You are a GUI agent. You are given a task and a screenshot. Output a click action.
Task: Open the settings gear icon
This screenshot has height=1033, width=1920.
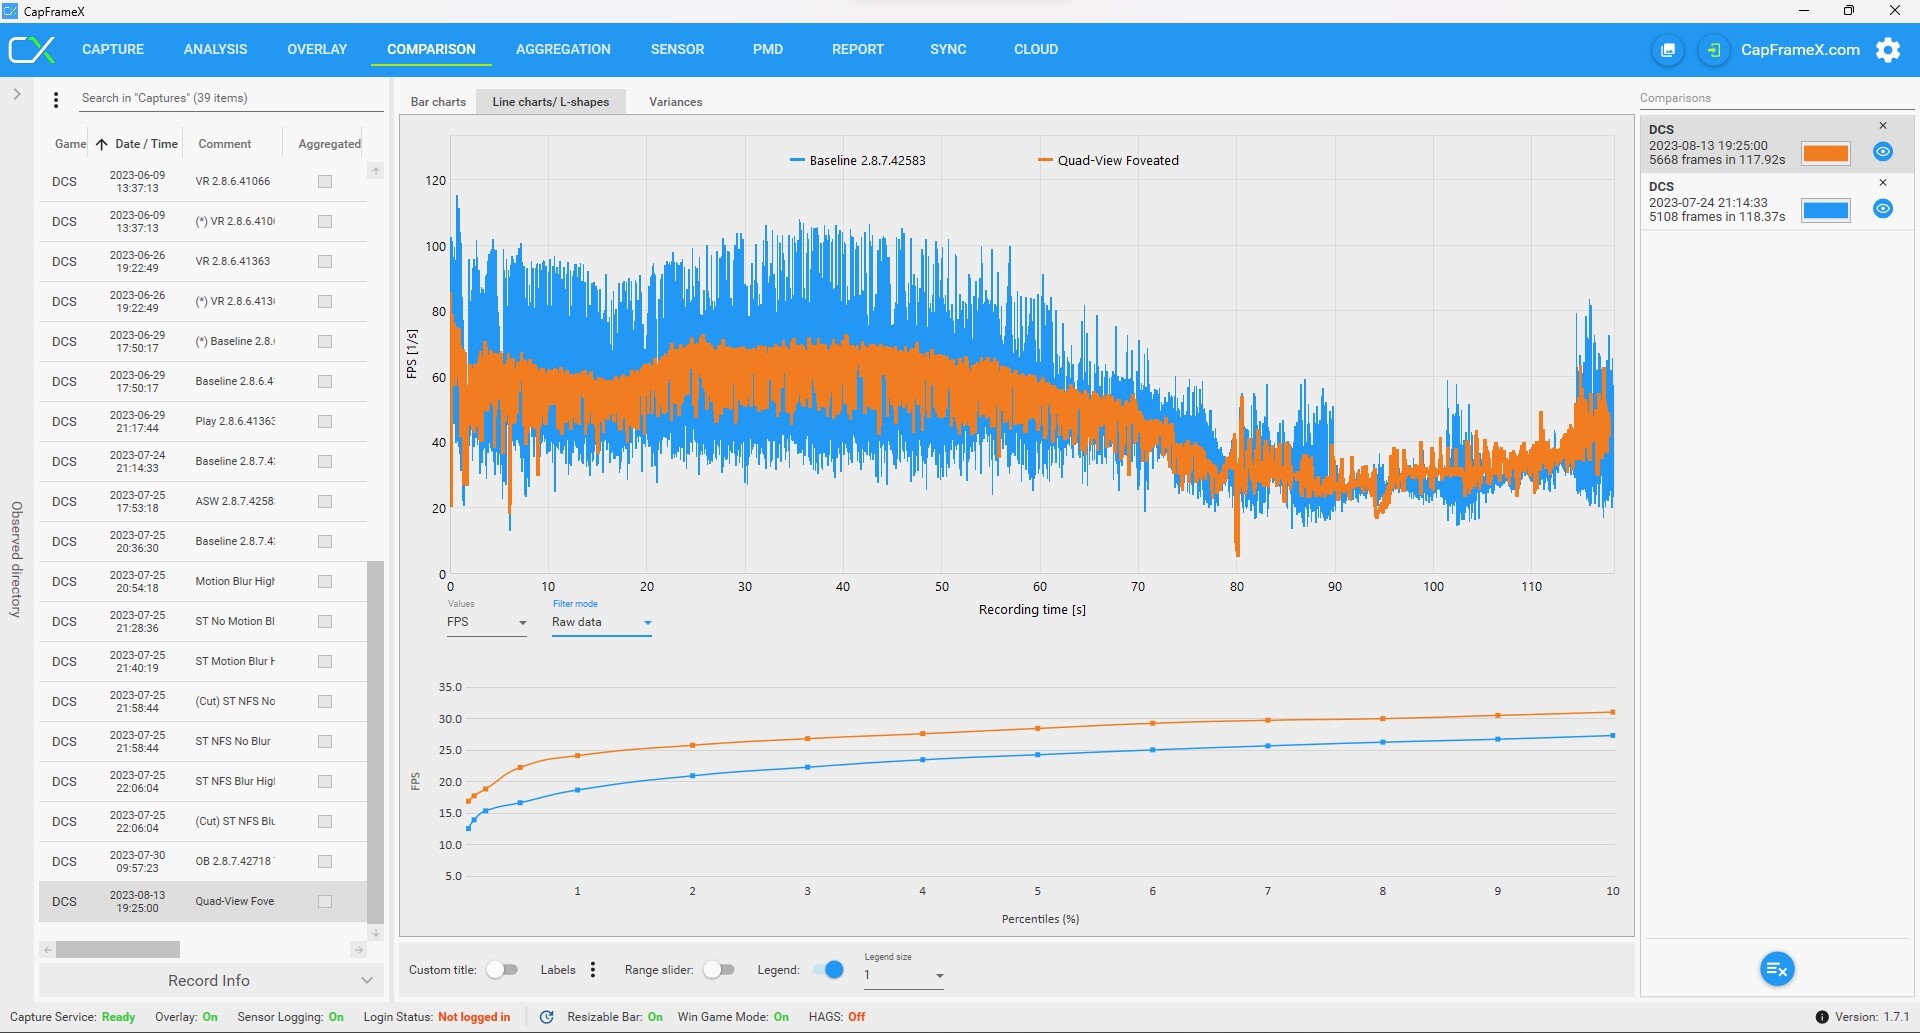click(x=1888, y=50)
